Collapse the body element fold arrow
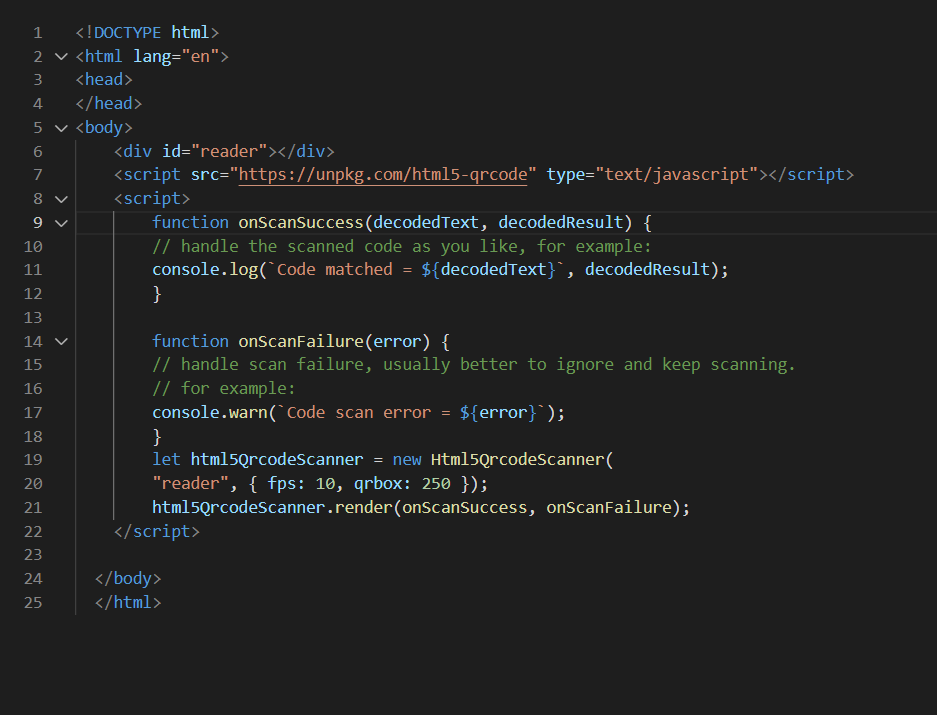 (x=60, y=127)
